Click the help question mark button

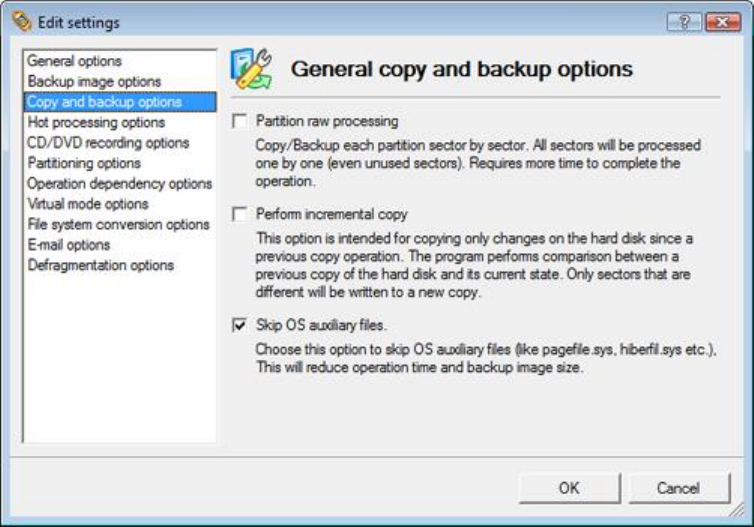click(684, 22)
